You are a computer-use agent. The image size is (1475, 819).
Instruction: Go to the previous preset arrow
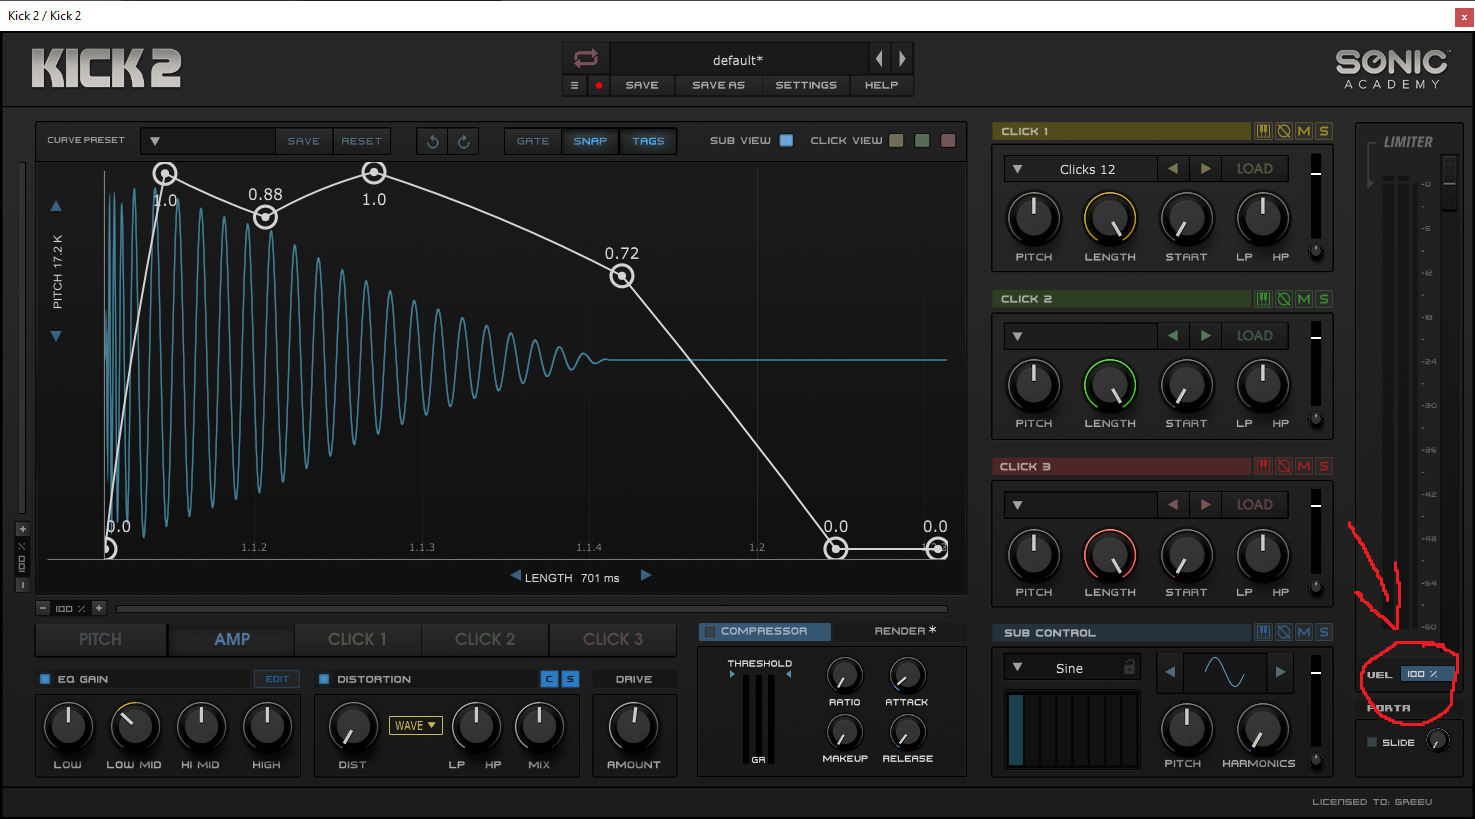[879, 58]
